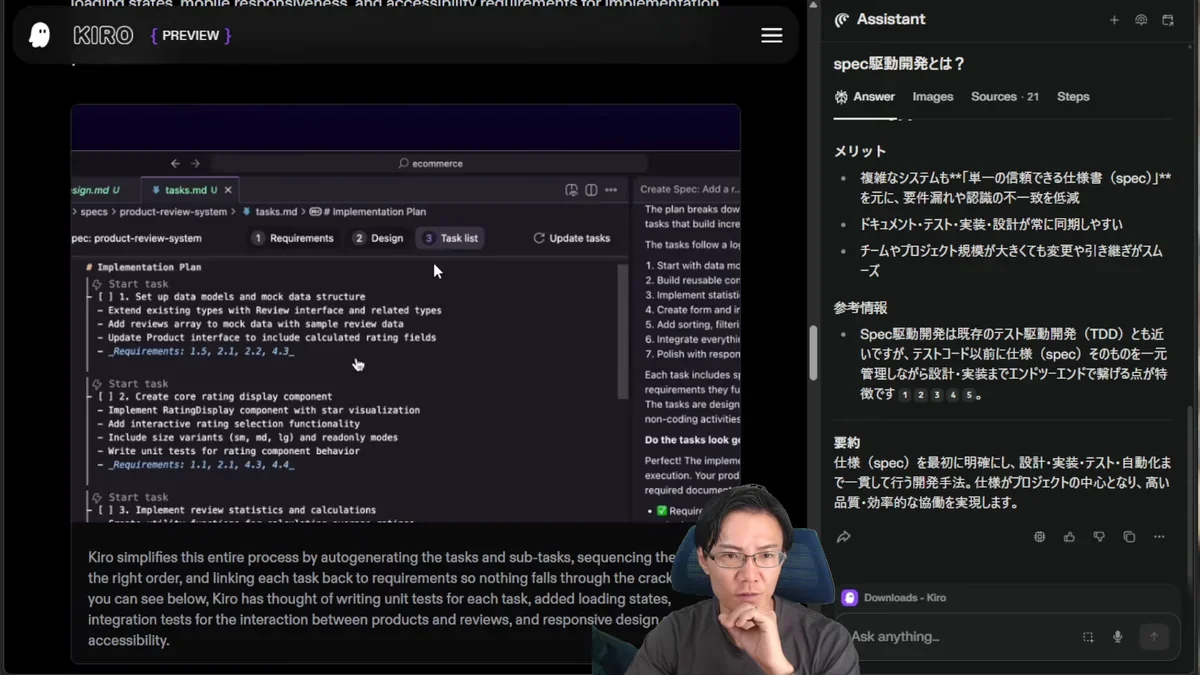Click the 'メリット' heading in answer
This screenshot has height=675, width=1200.
click(860, 151)
